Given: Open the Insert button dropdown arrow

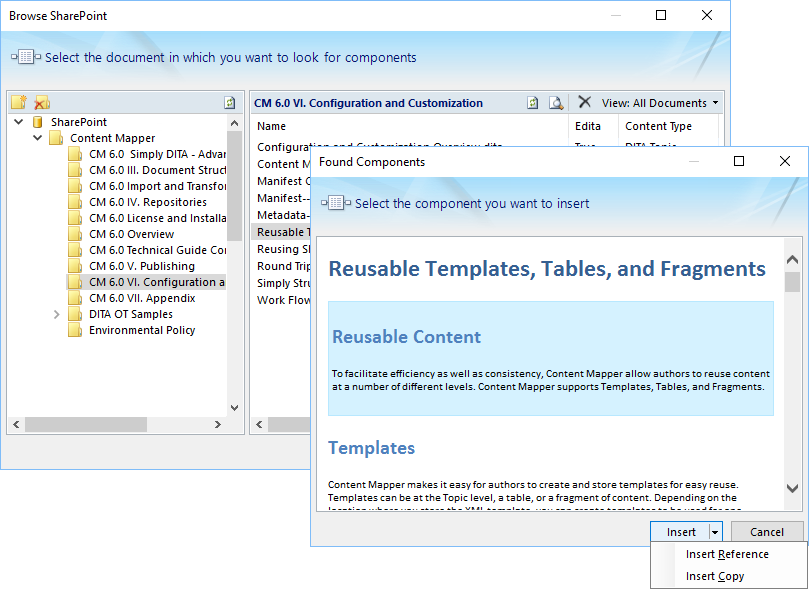Looking at the screenshot, I should click(715, 533).
